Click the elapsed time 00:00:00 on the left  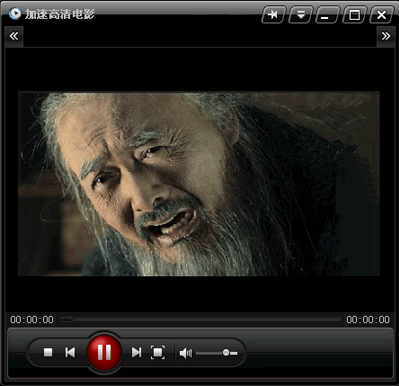(32, 320)
